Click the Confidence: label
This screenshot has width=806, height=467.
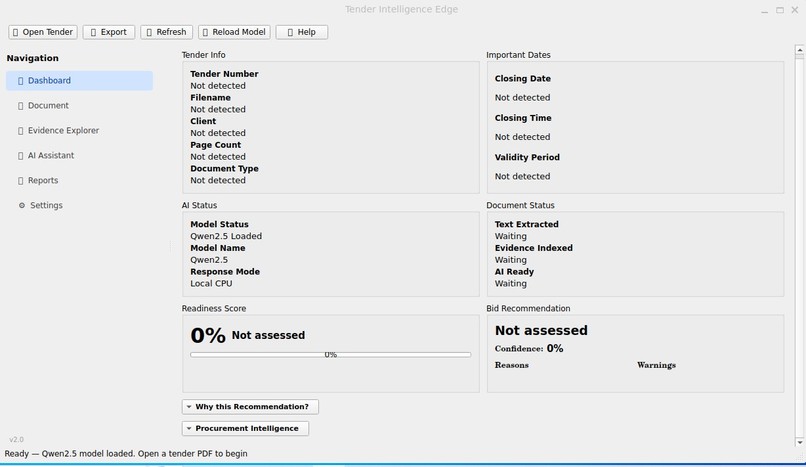[x=519, y=349]
